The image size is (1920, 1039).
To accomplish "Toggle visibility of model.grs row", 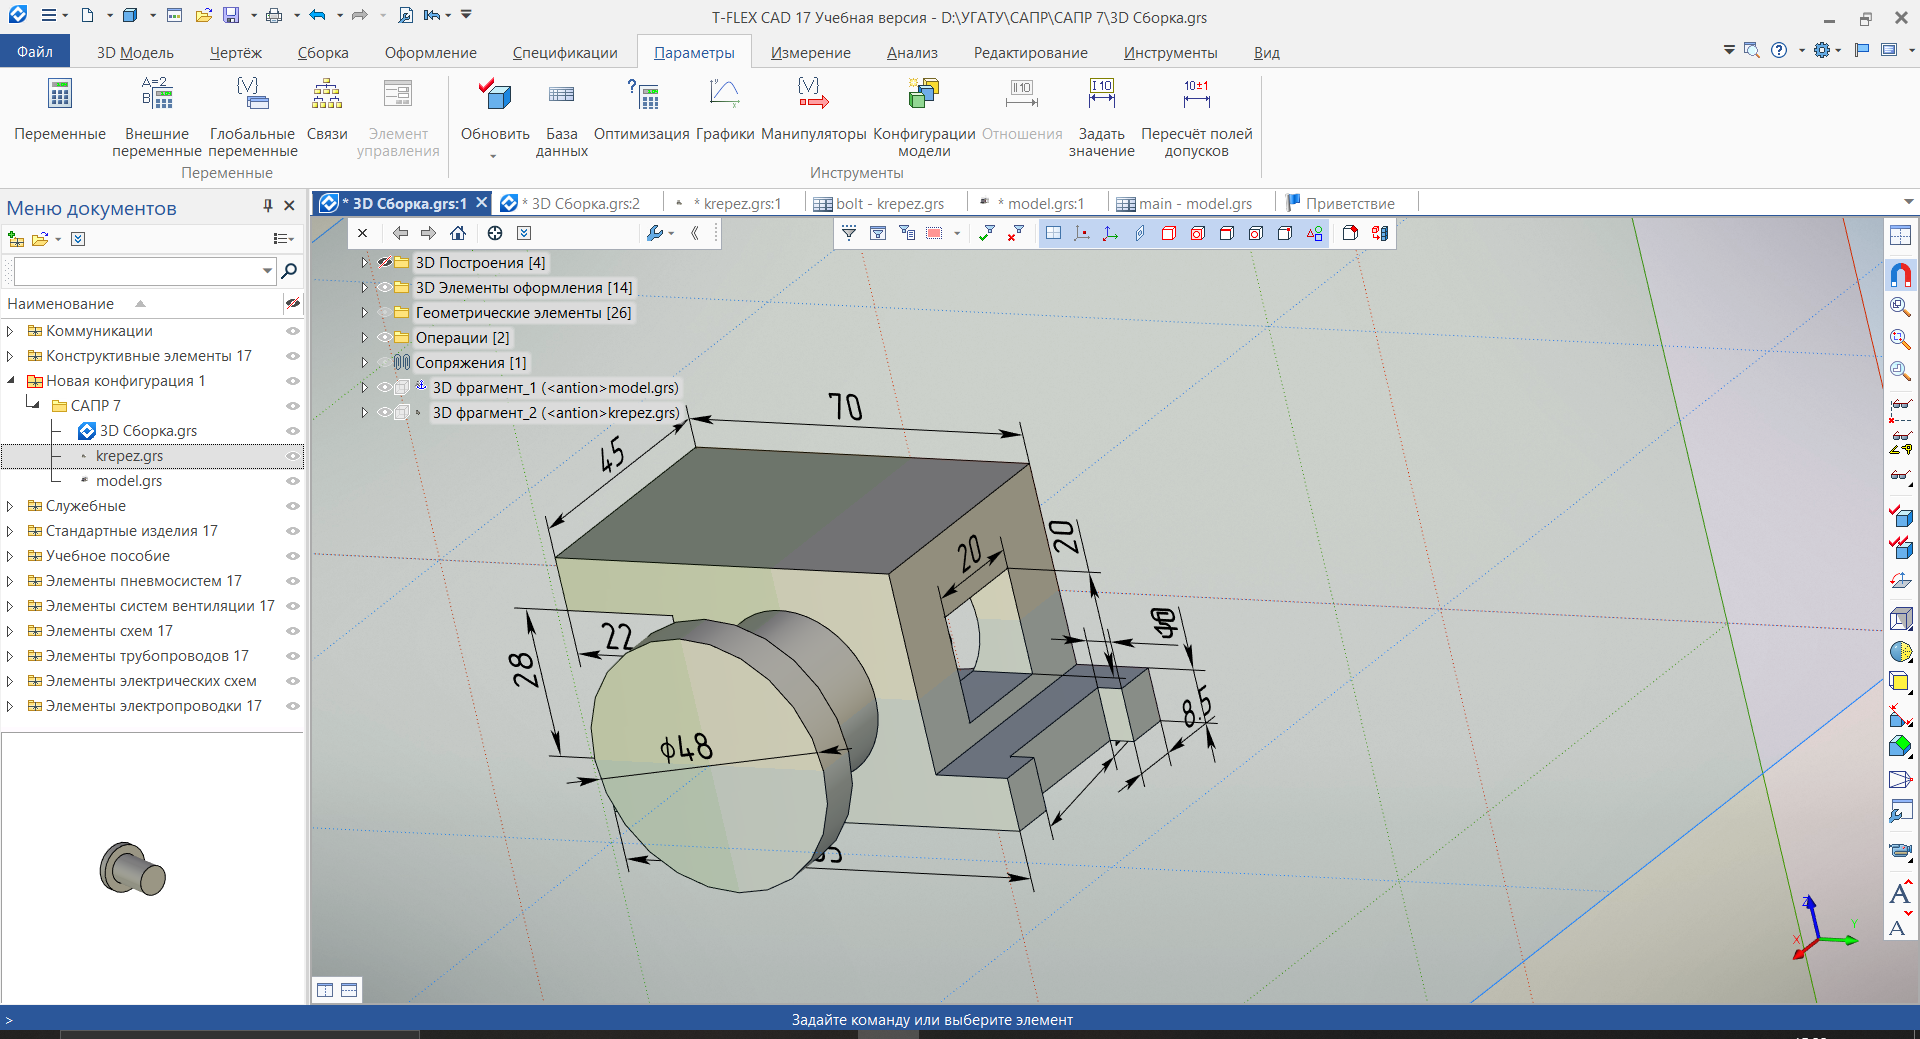I will [293, 481].
